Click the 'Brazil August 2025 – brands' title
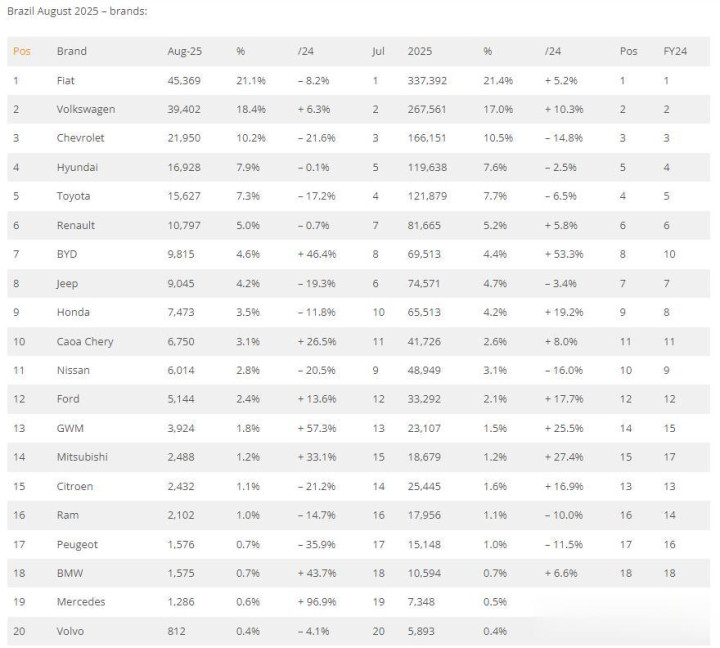Viewport: 720px width, 648px height. tap(77, 11)
